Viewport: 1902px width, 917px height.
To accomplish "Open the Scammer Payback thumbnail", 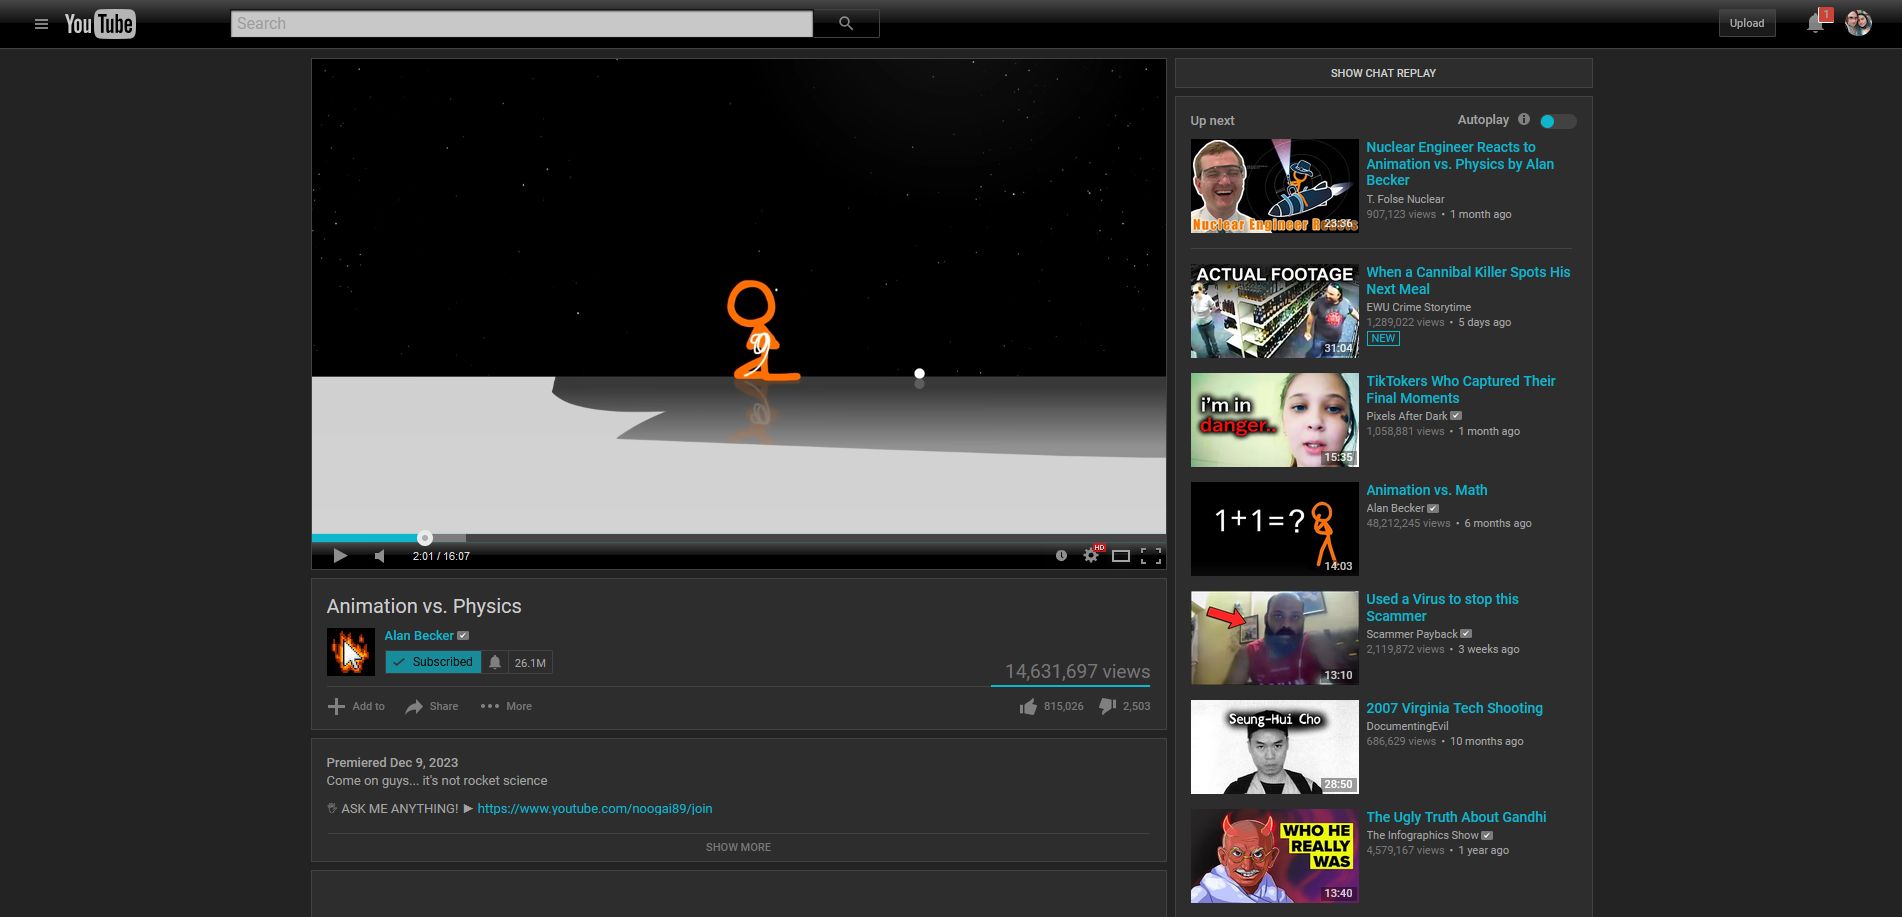I will [1274, 638].
